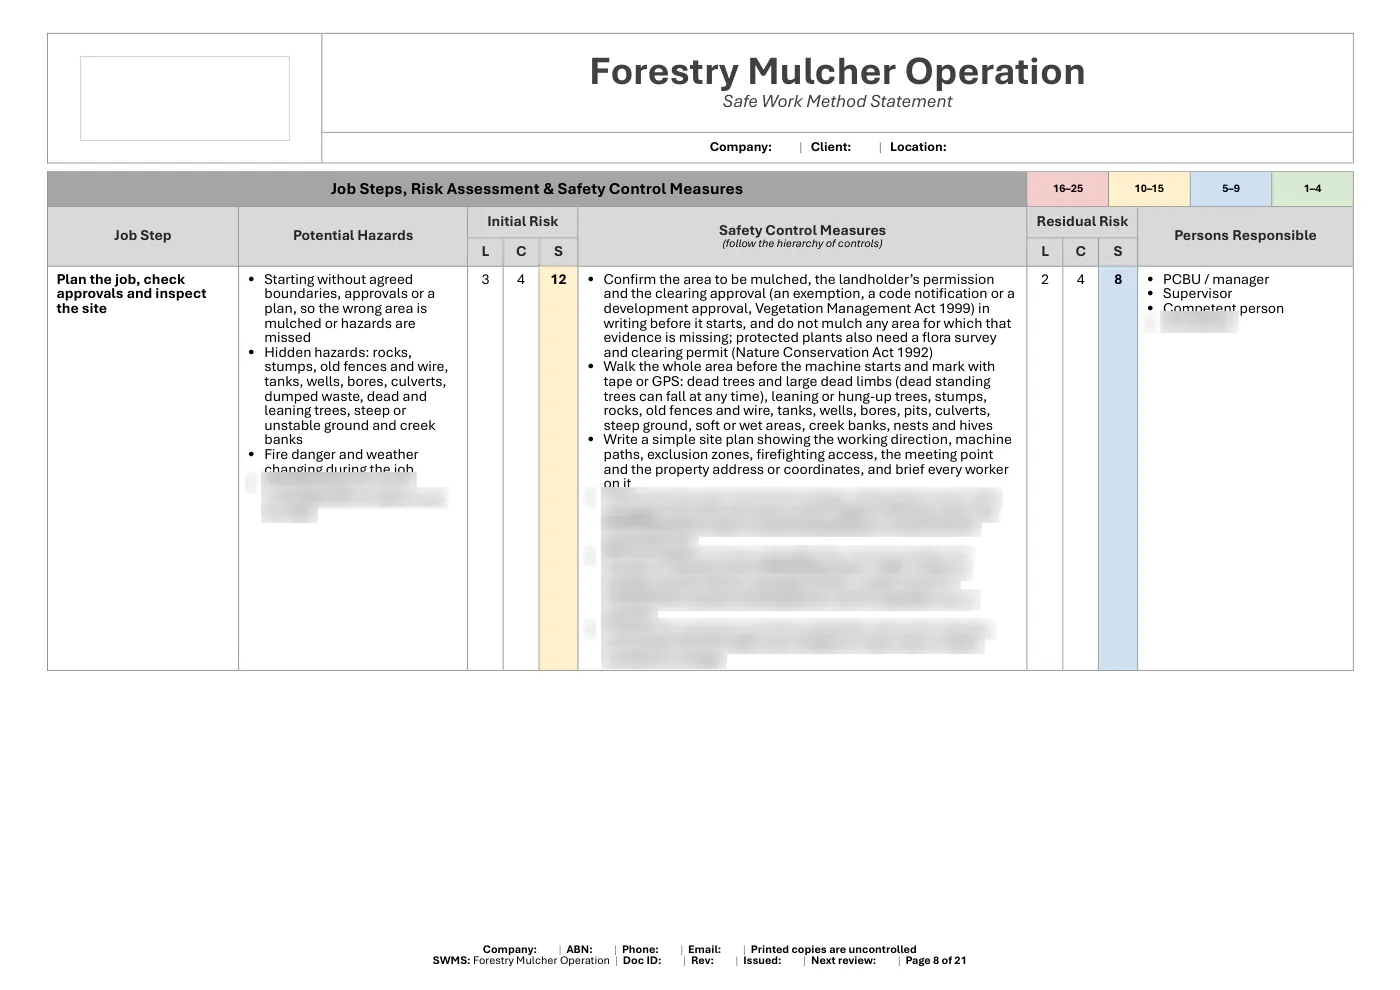
Task: Click the "Company:" label beneath the subtitle
Action: (x=741, y=147)
